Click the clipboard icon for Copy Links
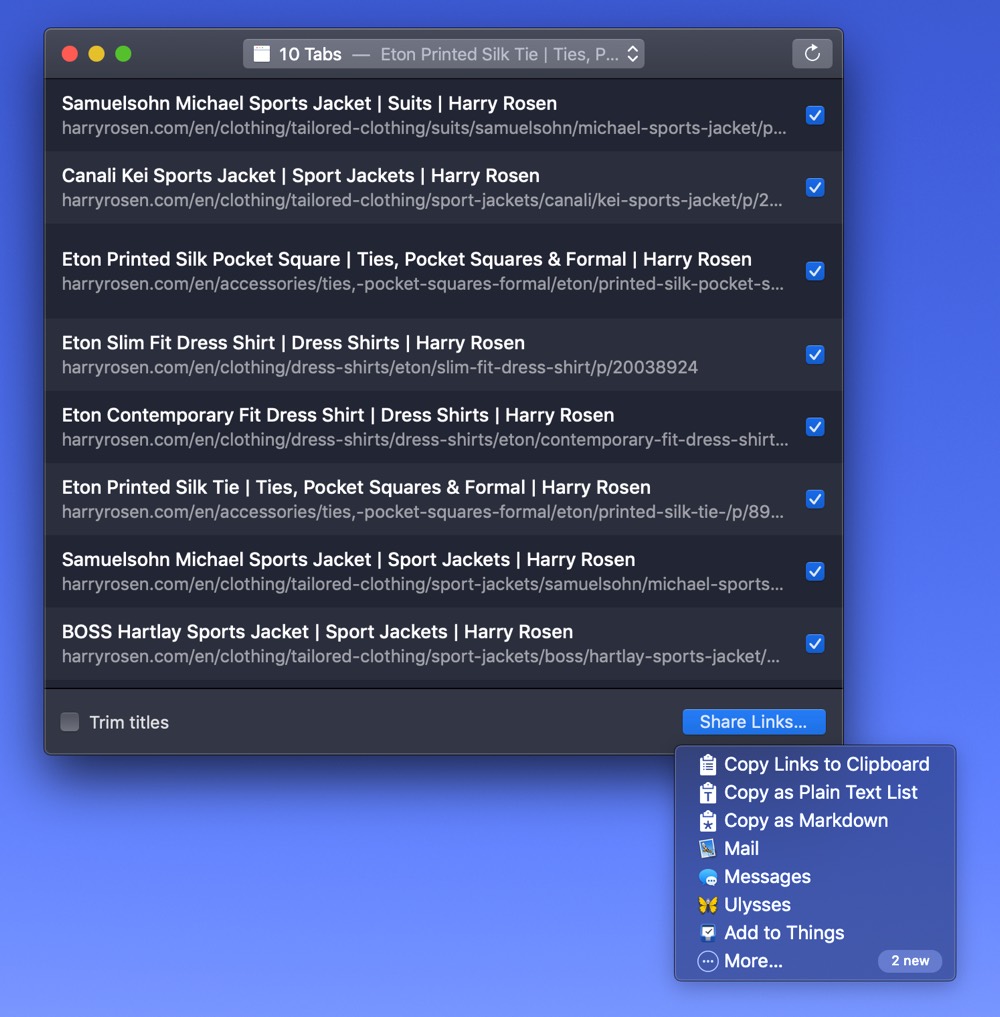 coord(708,765)
